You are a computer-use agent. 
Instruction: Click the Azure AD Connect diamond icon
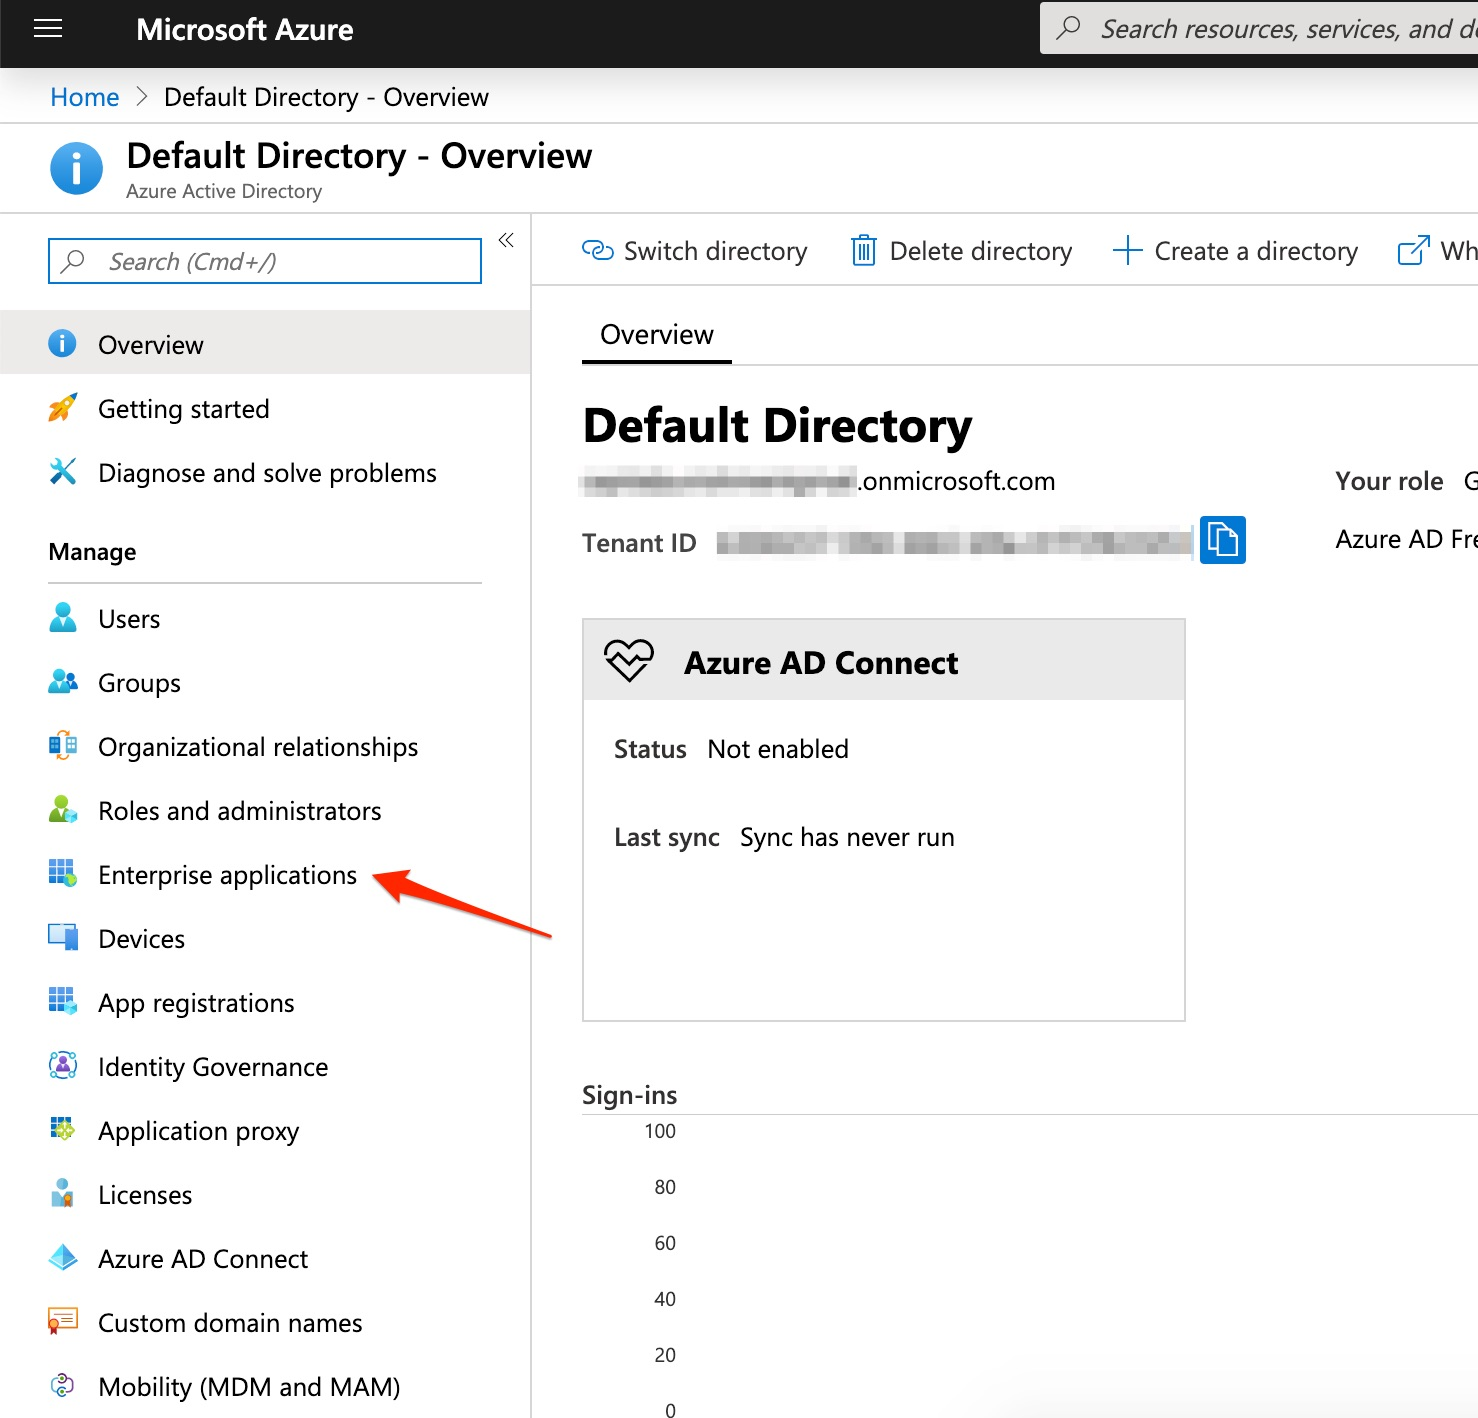coord(62,1258)
